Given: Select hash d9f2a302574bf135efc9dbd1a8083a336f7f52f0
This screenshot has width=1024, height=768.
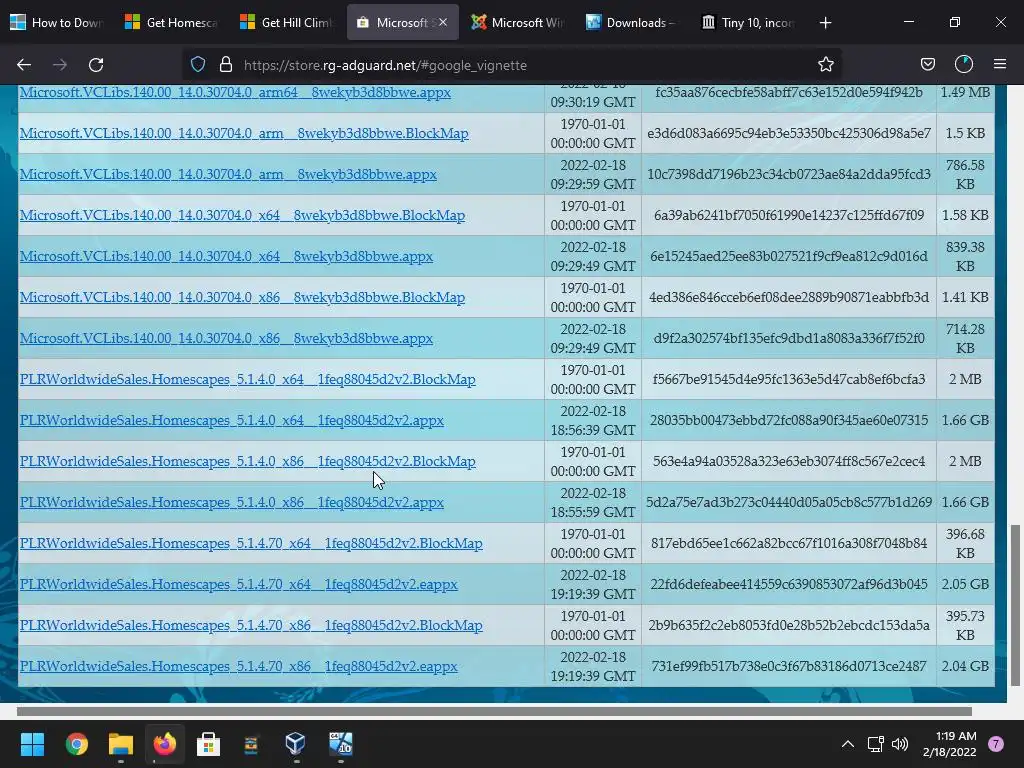Looking at the screenshot, I should (789, 339).
